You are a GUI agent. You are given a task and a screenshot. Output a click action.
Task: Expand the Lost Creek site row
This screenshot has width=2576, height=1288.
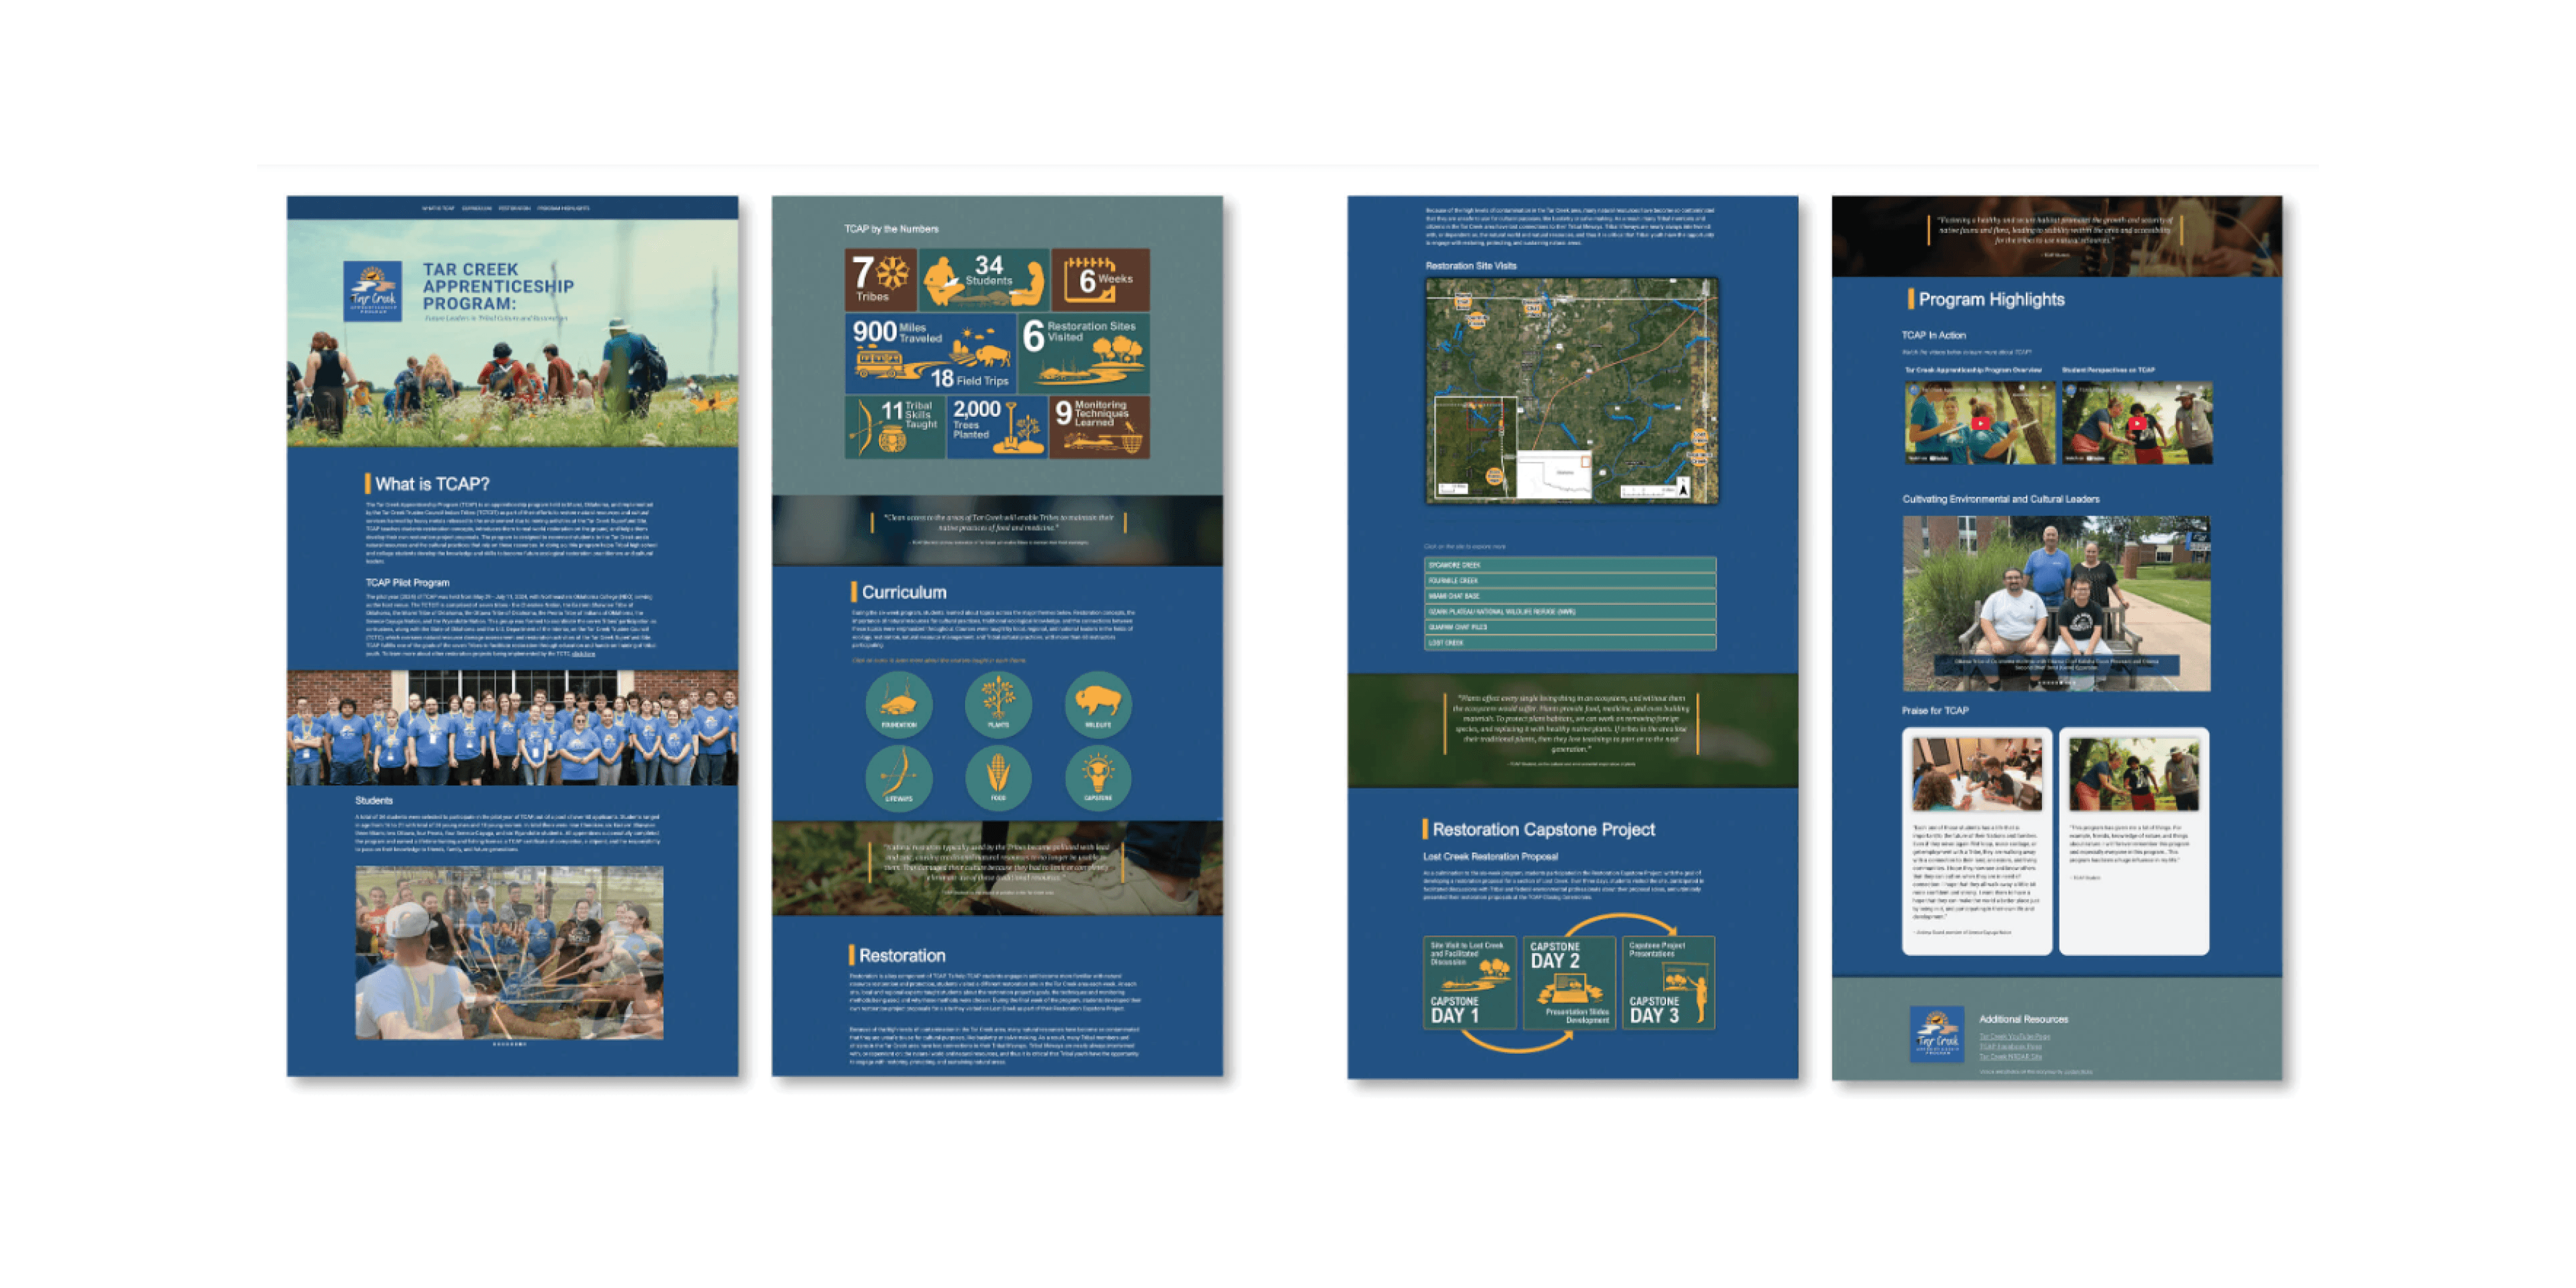tap(1570, 643)
